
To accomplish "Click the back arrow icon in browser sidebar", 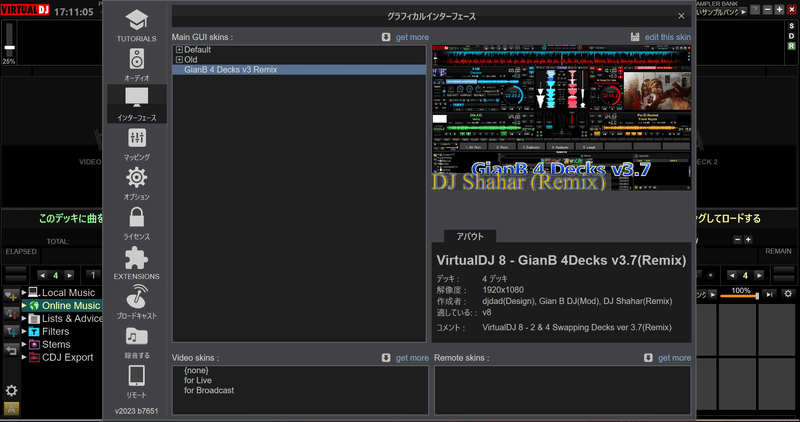I will tap(11, 350).
